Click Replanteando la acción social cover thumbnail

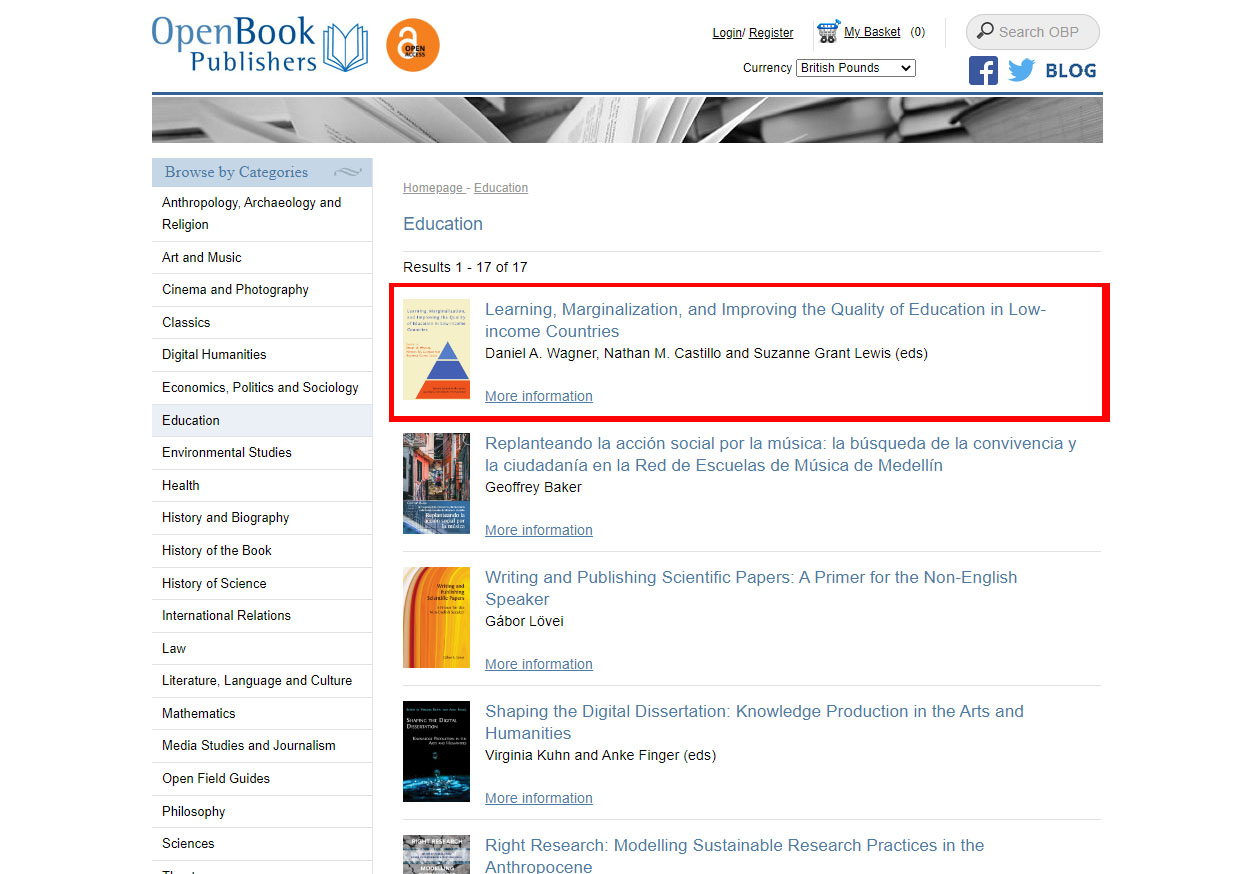coord(436,483)
